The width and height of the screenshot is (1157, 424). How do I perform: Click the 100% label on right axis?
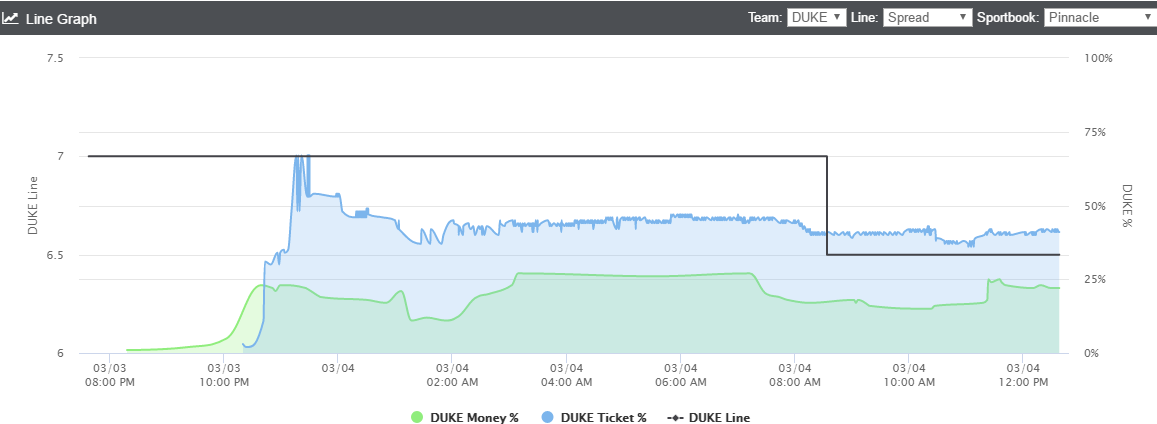coord(1098,58)
